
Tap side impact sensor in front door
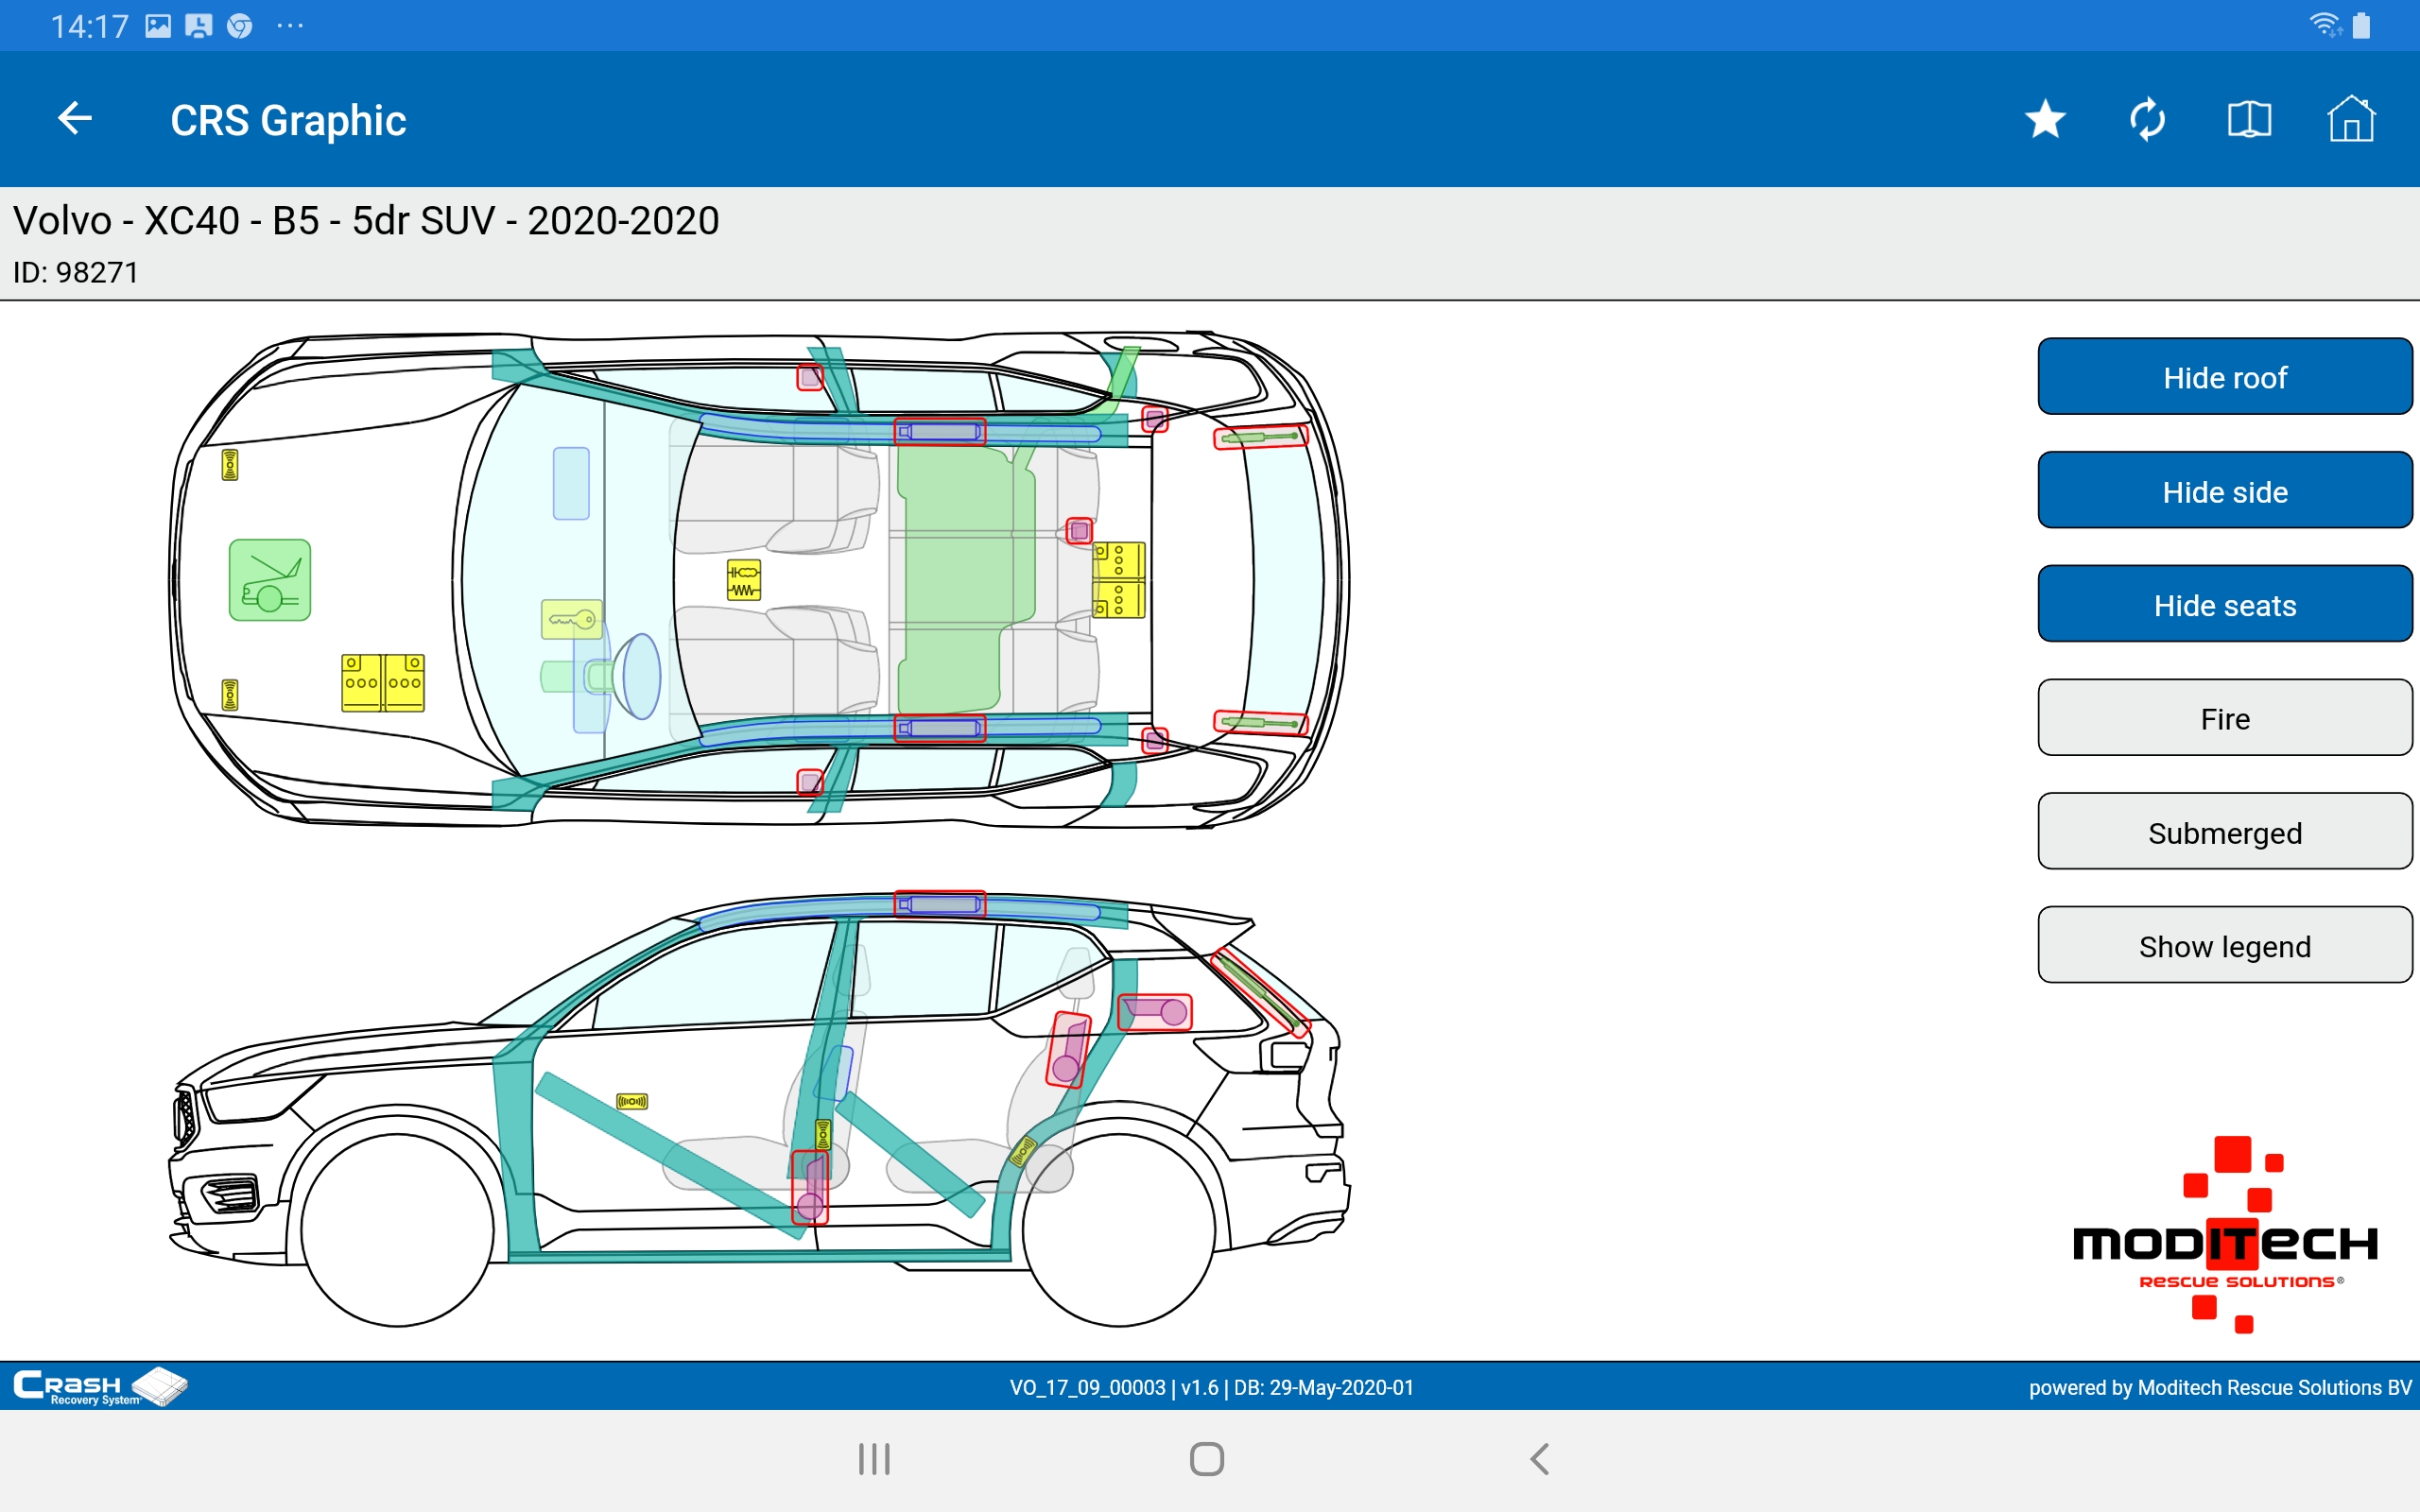pos(632,1101)
